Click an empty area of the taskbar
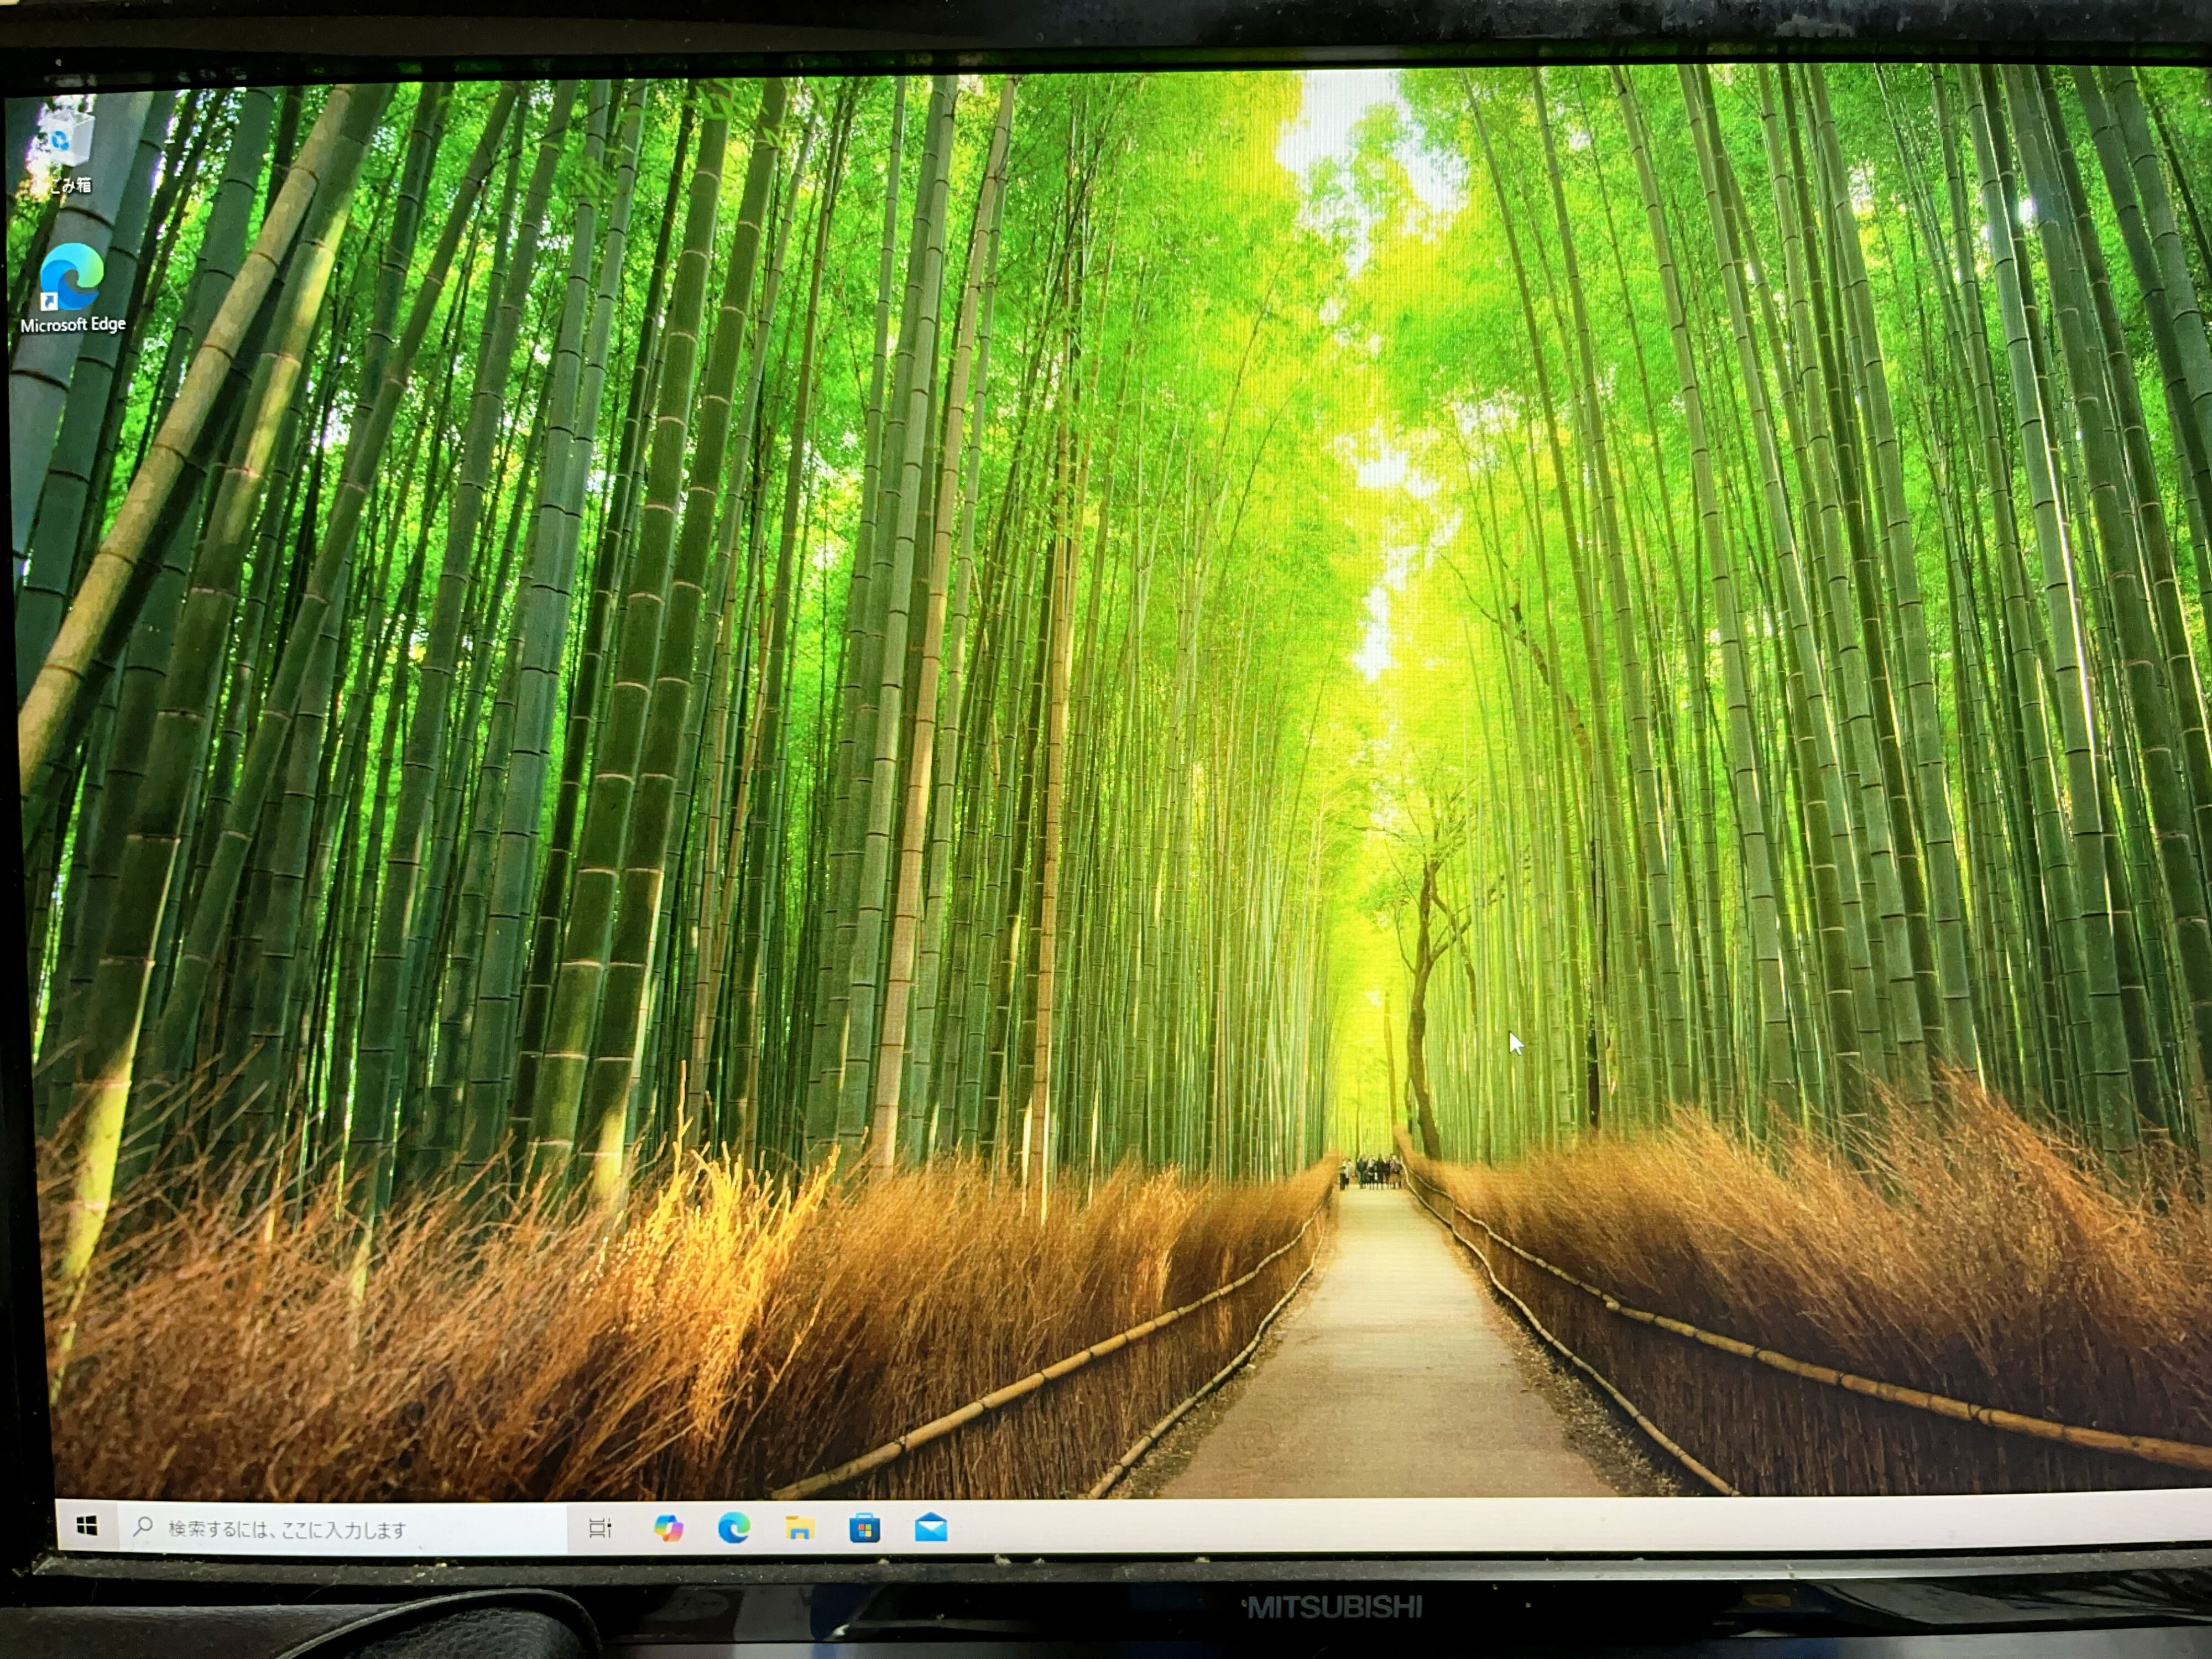Screen dimensions: 2212x1659 1500,1525
